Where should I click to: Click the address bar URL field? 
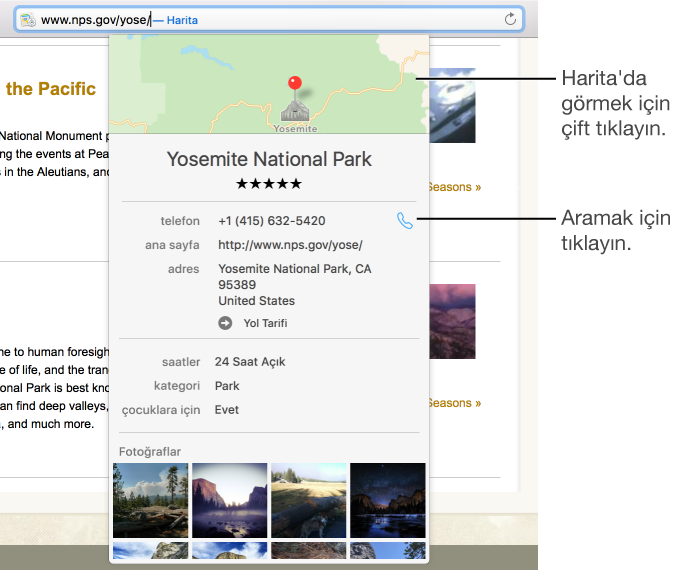click(269, 20)
